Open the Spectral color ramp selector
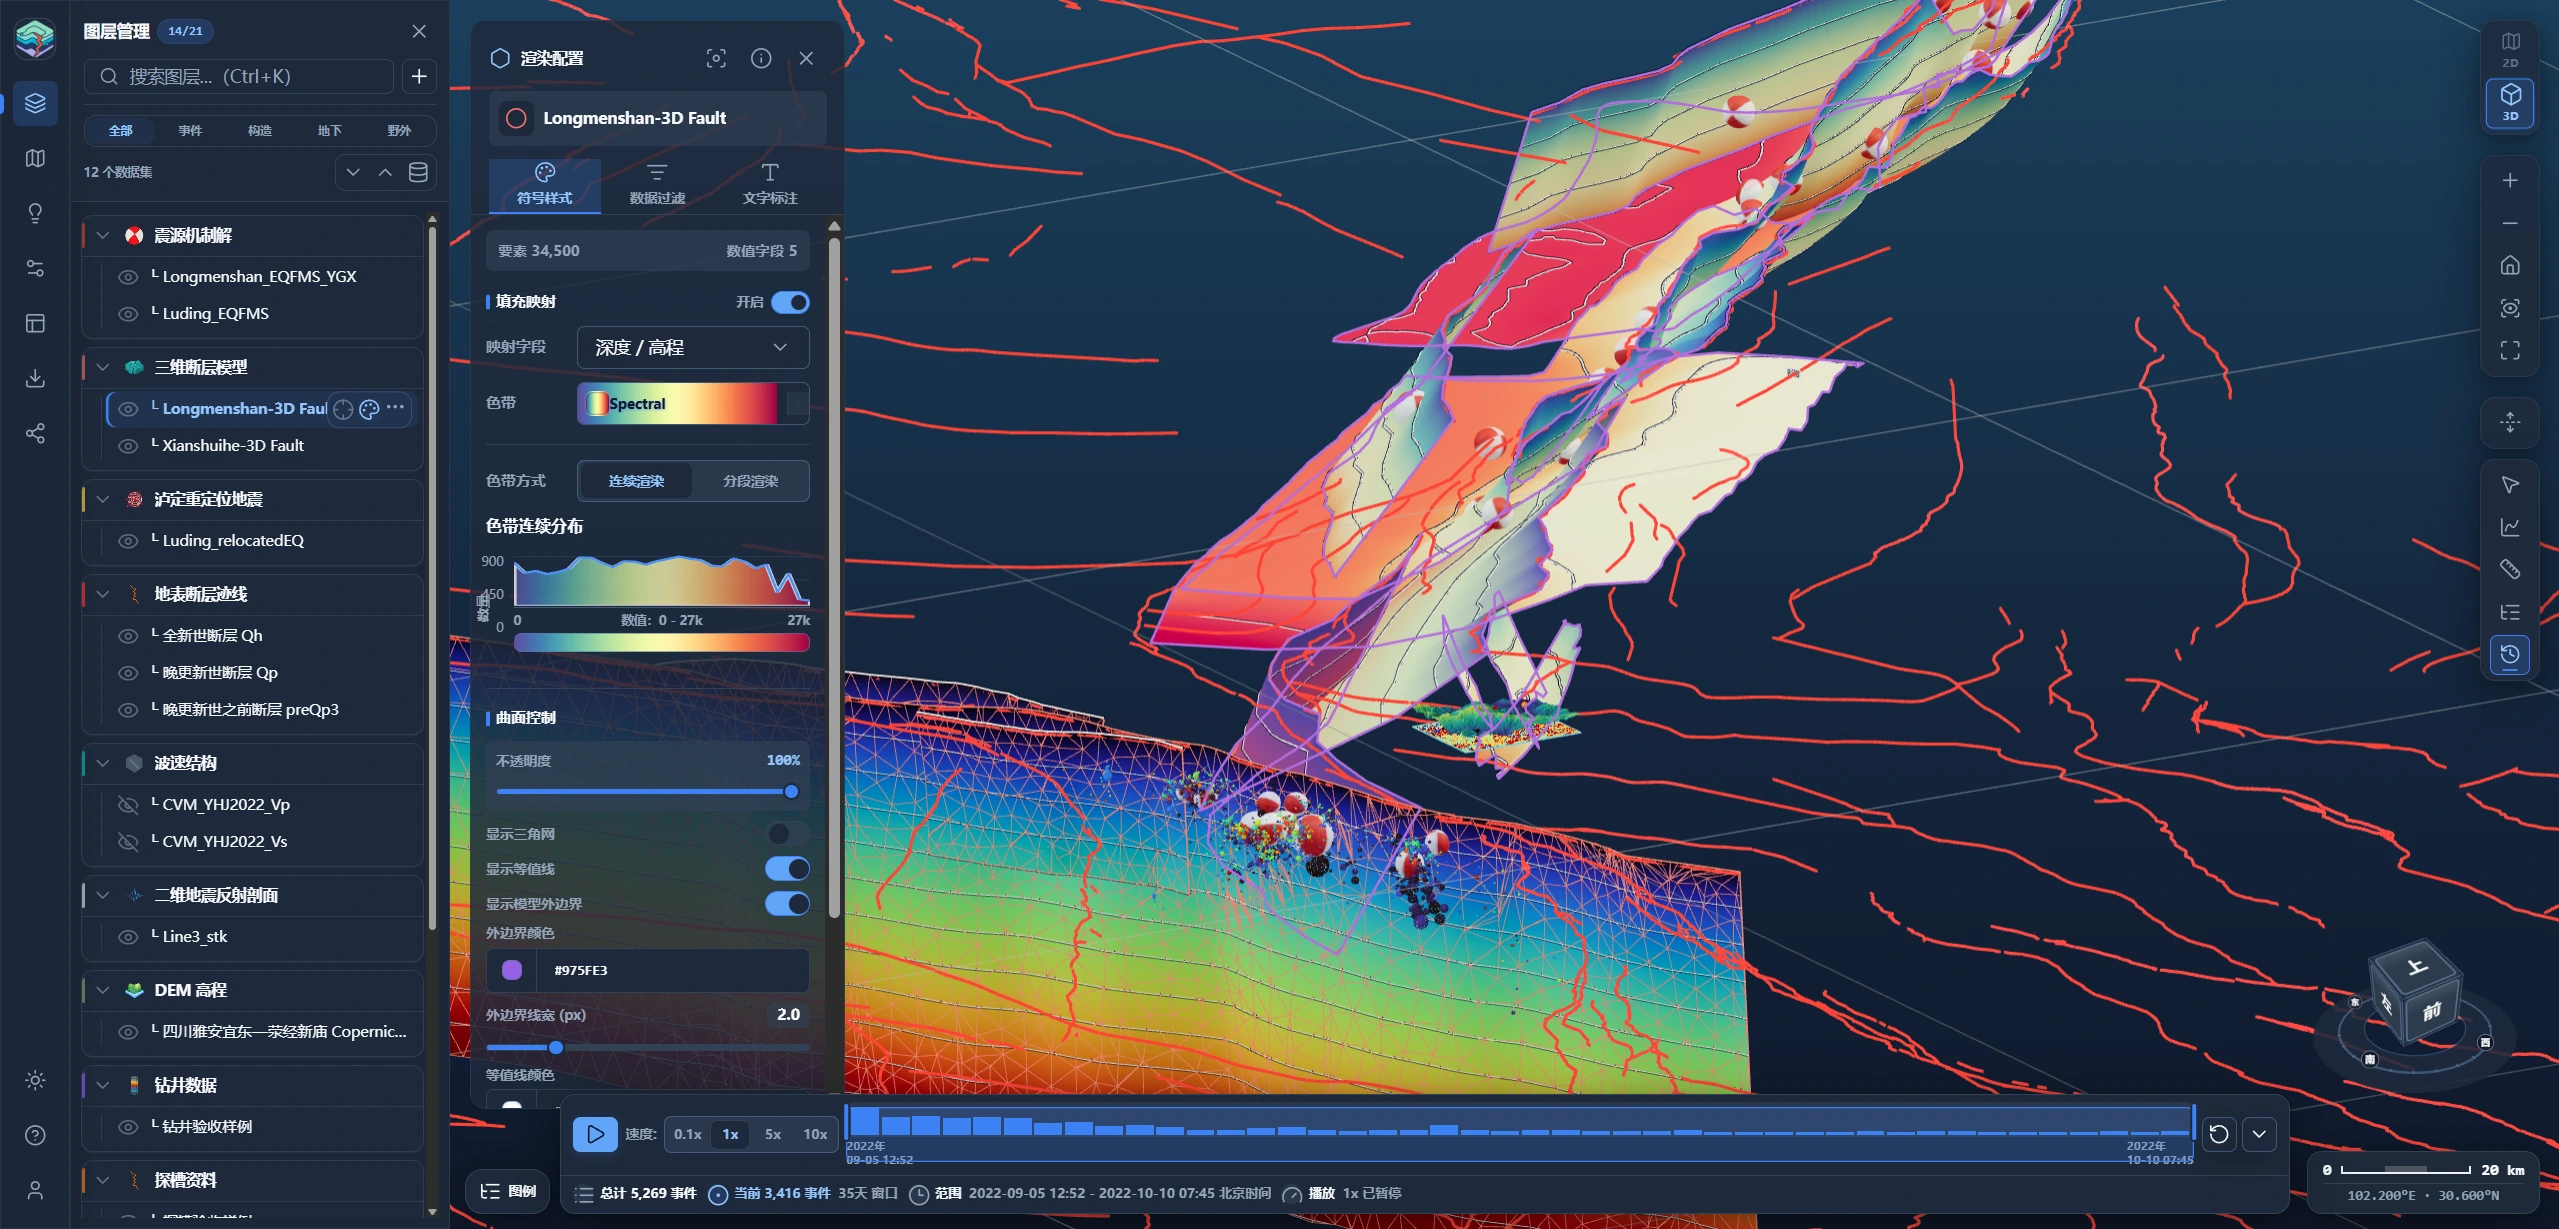 (x=693, y=403)
